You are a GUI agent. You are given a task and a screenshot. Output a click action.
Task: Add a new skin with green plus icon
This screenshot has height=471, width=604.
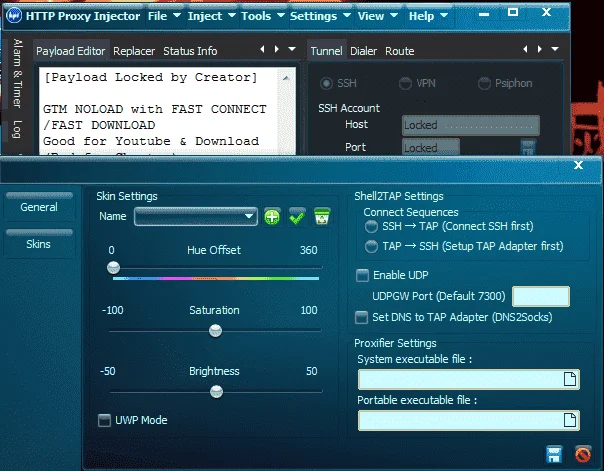(272, 217)
